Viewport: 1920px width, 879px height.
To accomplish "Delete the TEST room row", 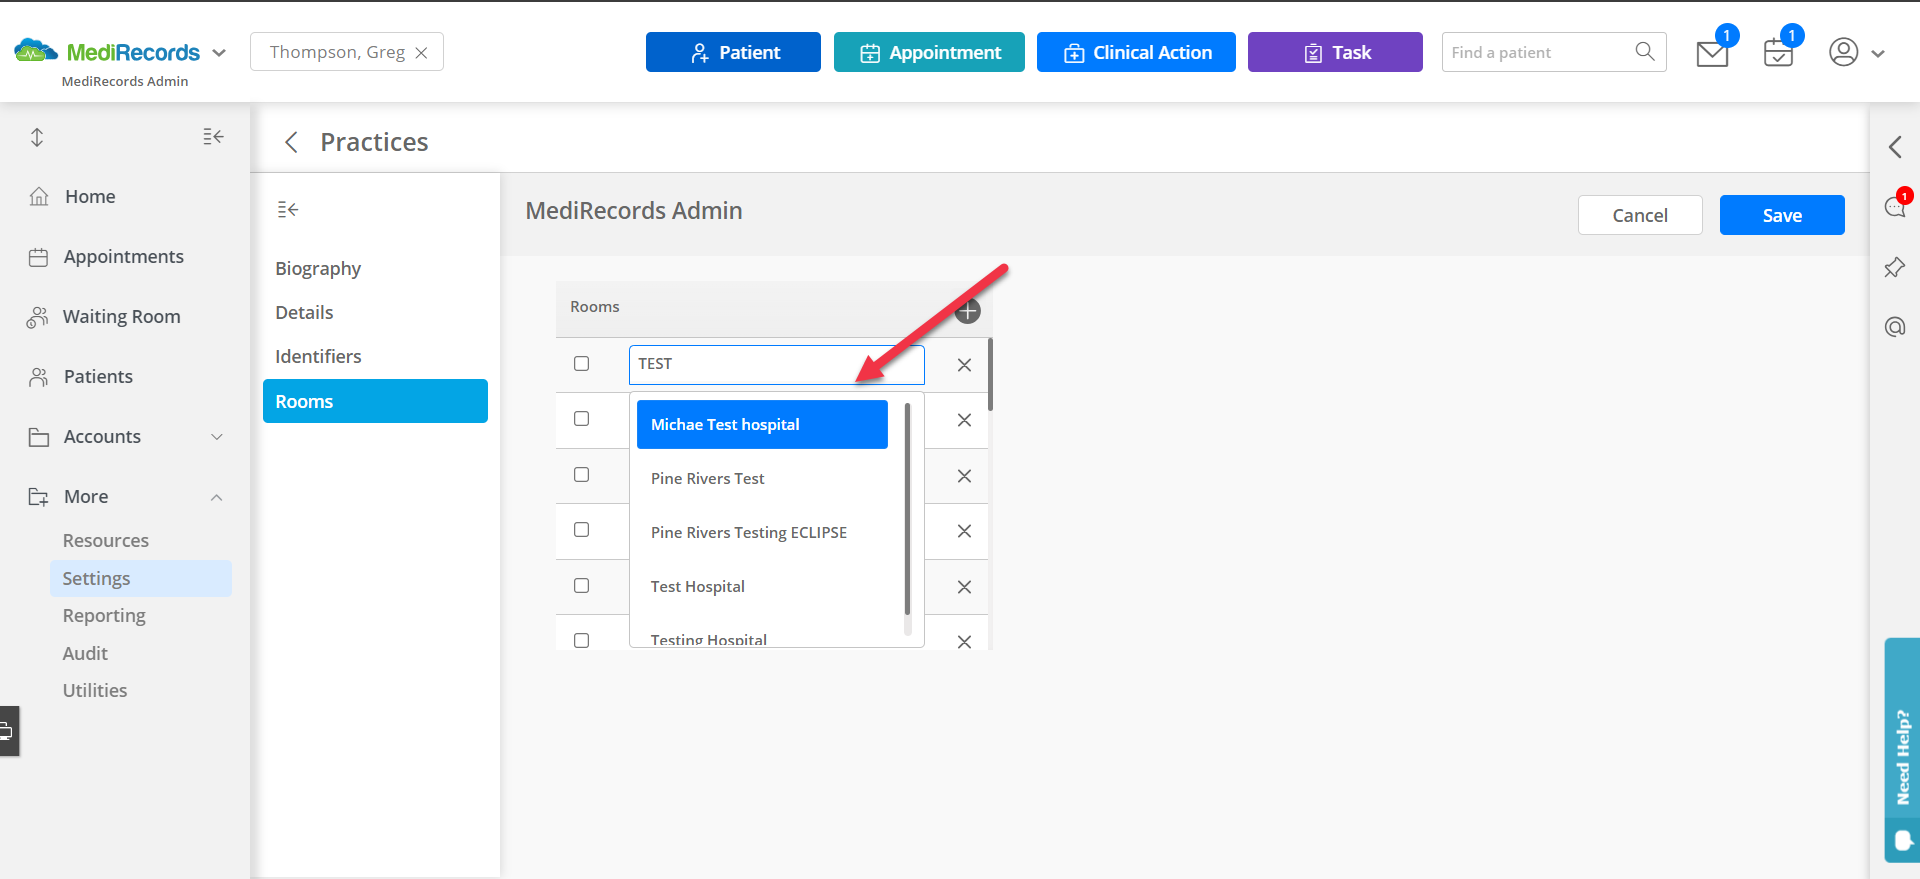I will (964, 365).
